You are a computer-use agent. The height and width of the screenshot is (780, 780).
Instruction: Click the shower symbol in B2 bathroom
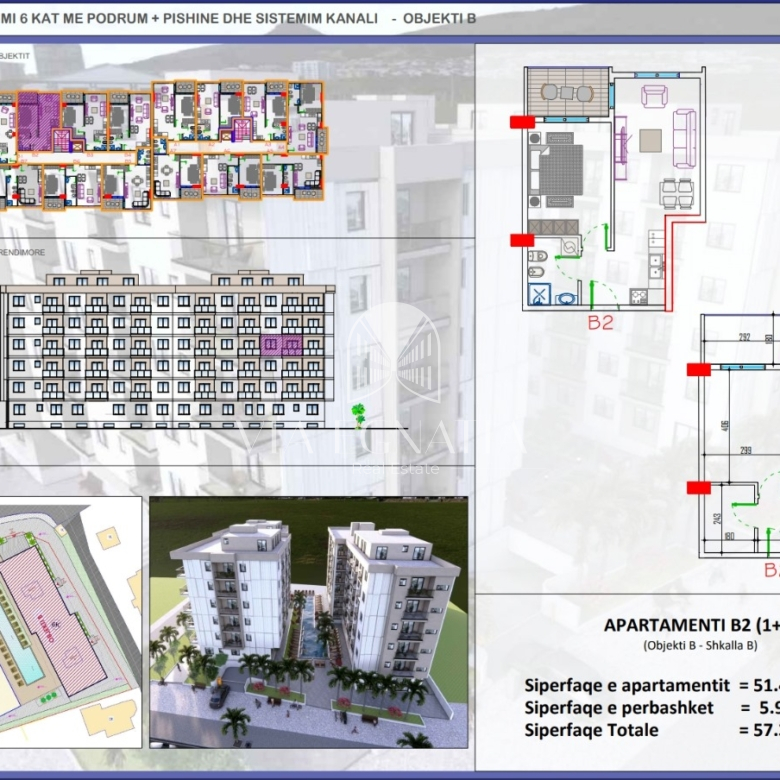540,294
